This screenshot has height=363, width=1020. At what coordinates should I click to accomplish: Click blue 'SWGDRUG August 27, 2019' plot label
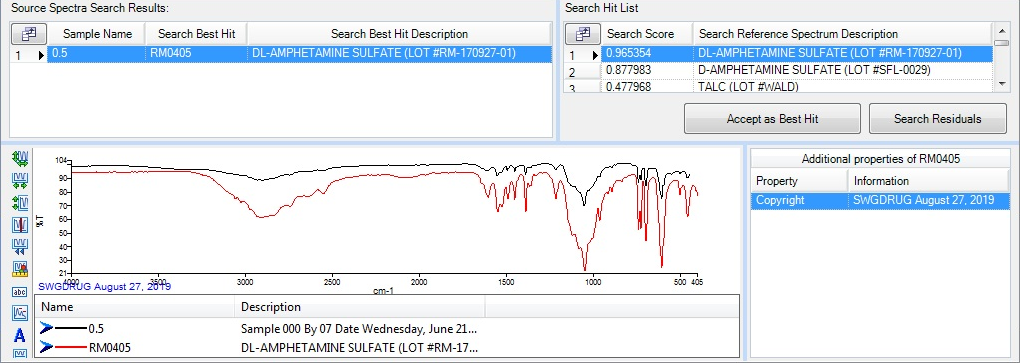[105, 286]
